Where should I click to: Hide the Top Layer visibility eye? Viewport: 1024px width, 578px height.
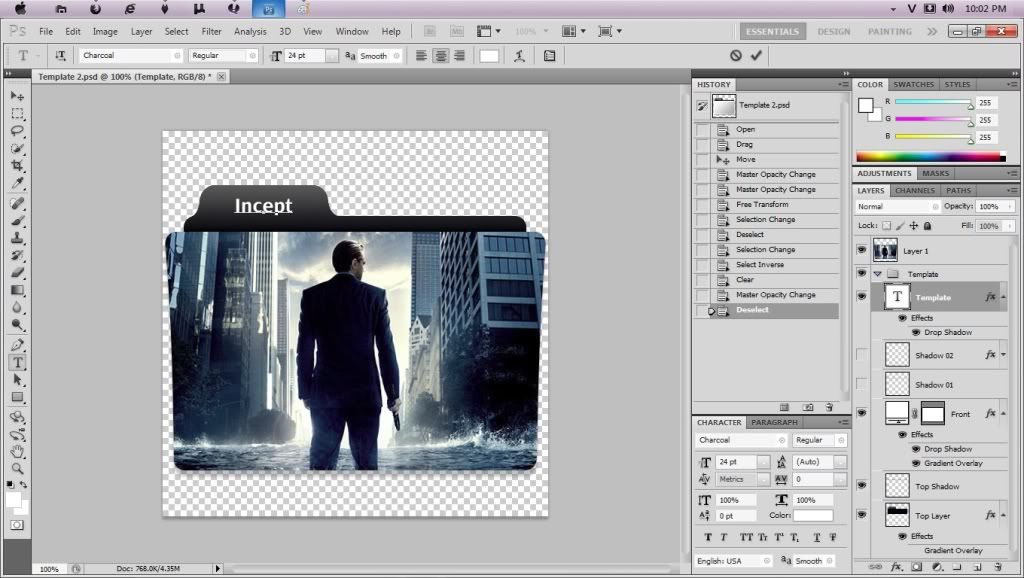click(x=861, y=515)
